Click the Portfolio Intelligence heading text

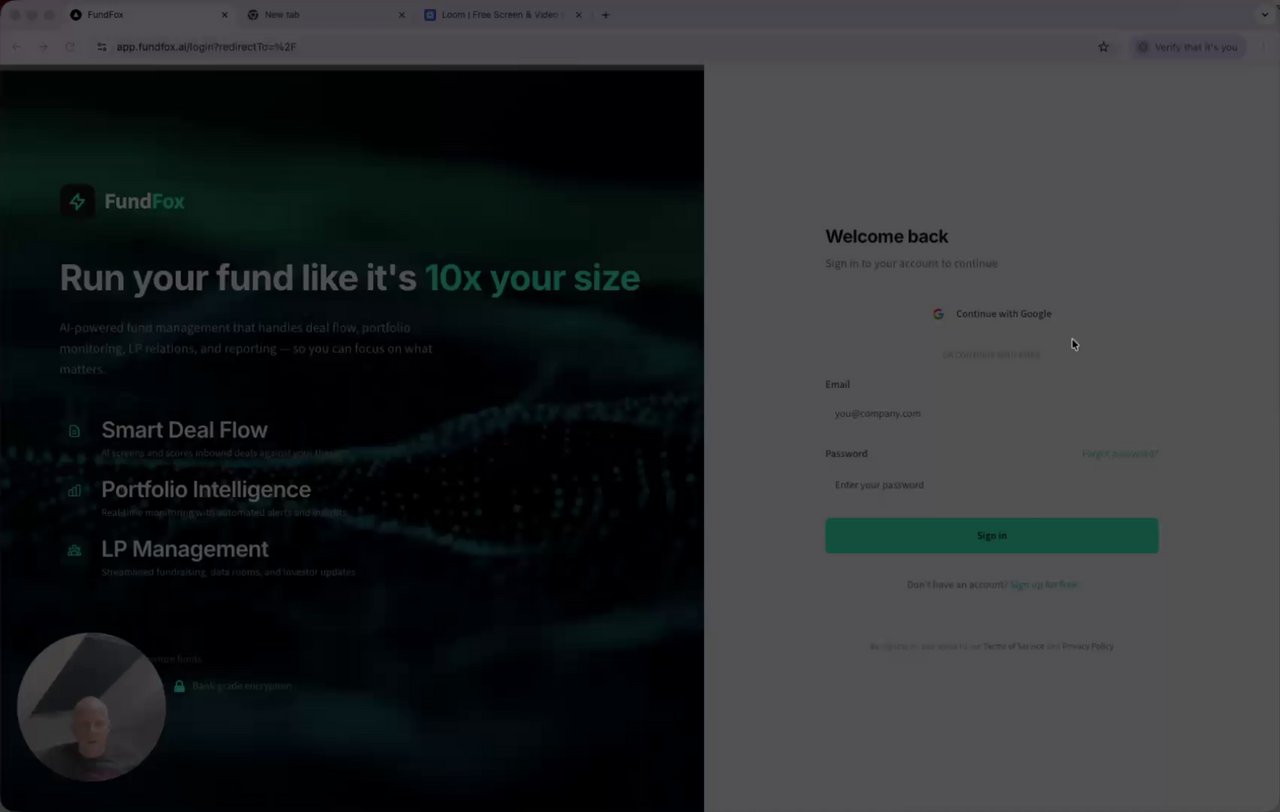pyautogui.click(x=206, y=490)
